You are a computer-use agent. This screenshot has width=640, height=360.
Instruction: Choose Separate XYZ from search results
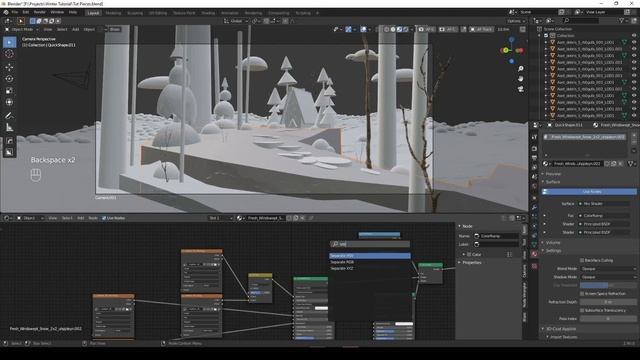pyautogui.click(x=370, y=269)
